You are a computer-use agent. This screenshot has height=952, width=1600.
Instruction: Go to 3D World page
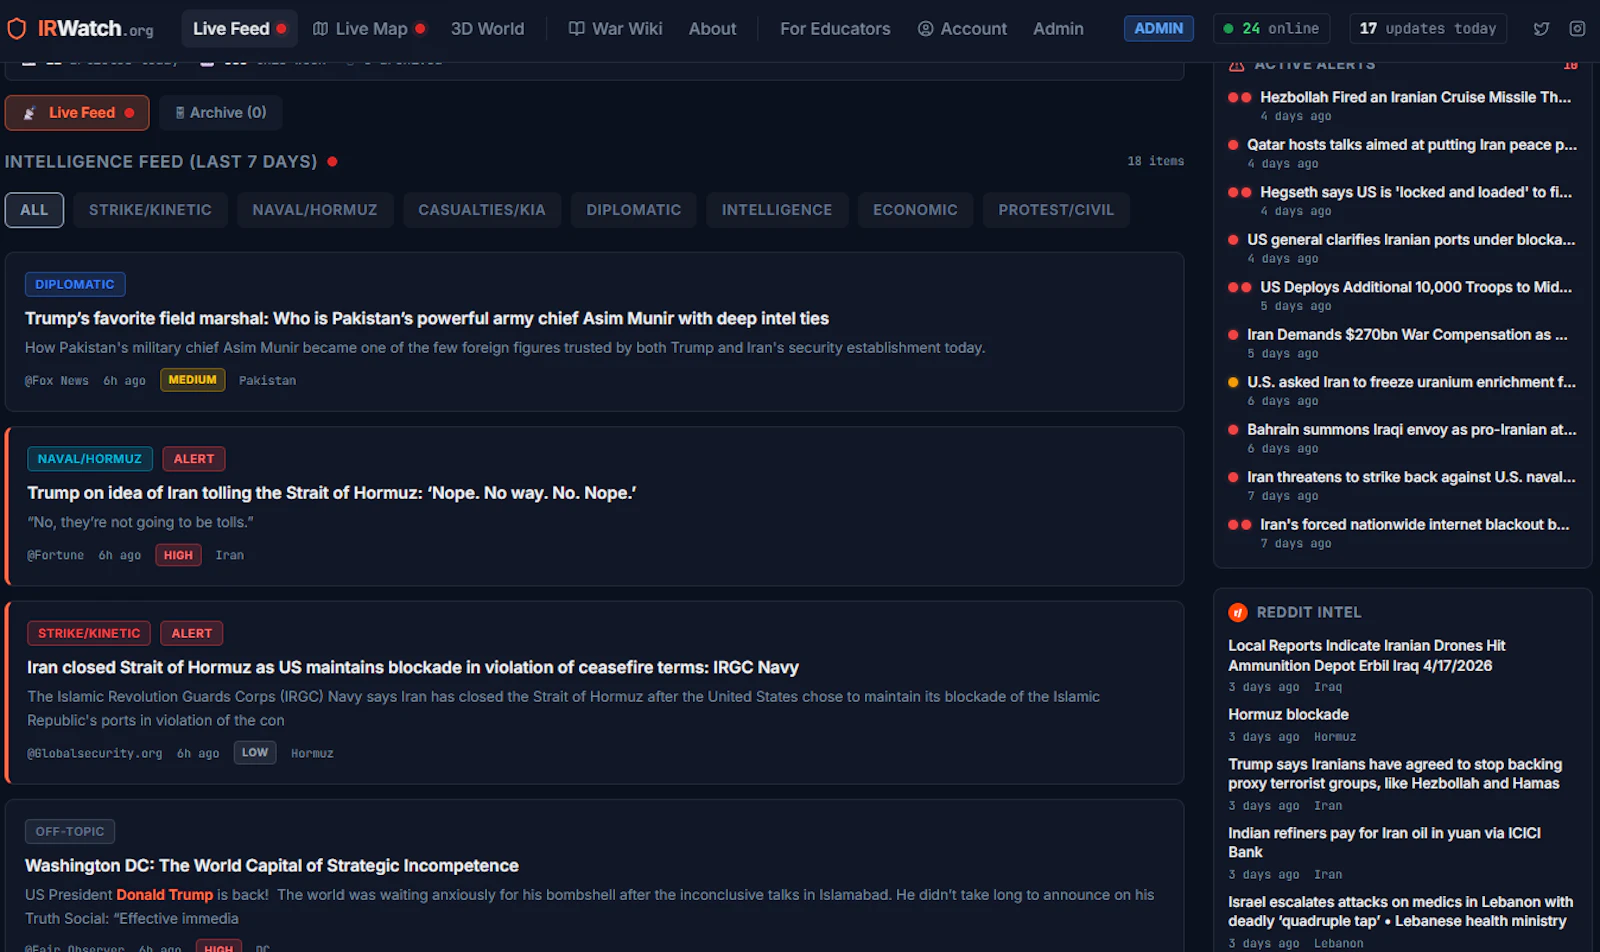point(487,29)
